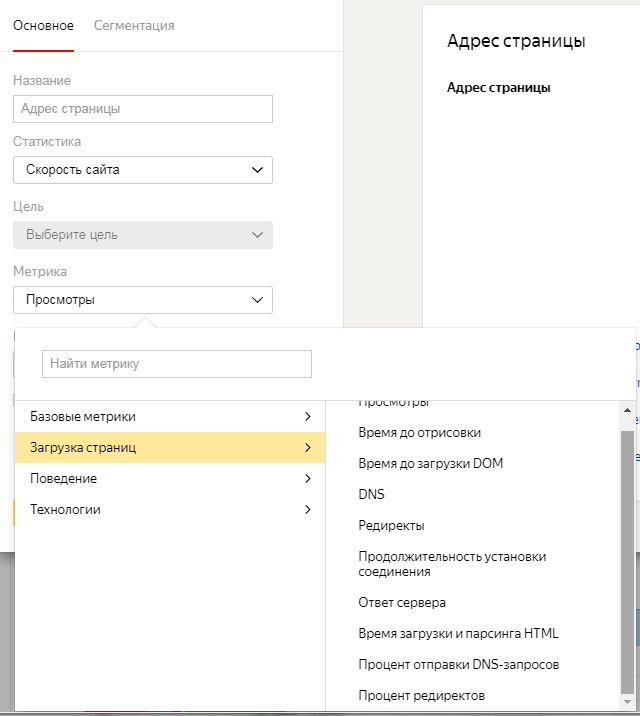
Task: Select the Основное tab
Action: coord(43,25)
